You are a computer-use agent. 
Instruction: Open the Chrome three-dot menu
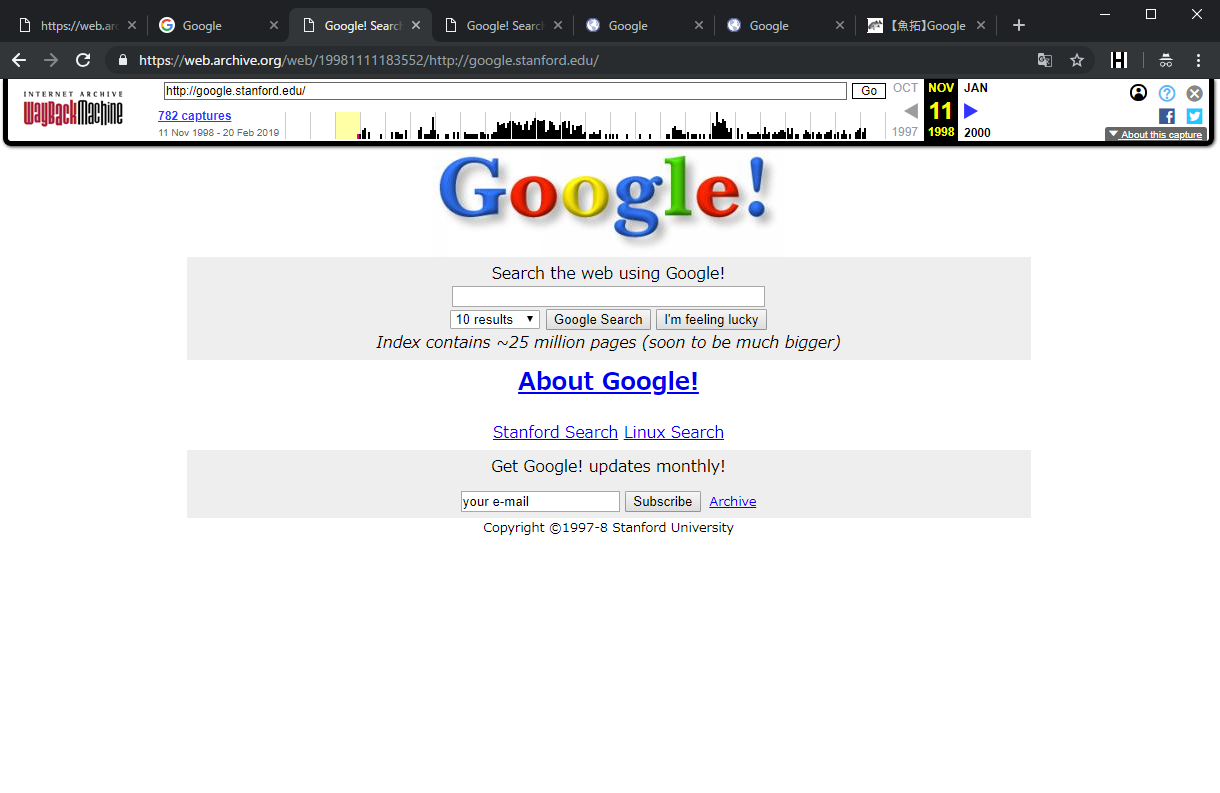tap(1198, 60)
